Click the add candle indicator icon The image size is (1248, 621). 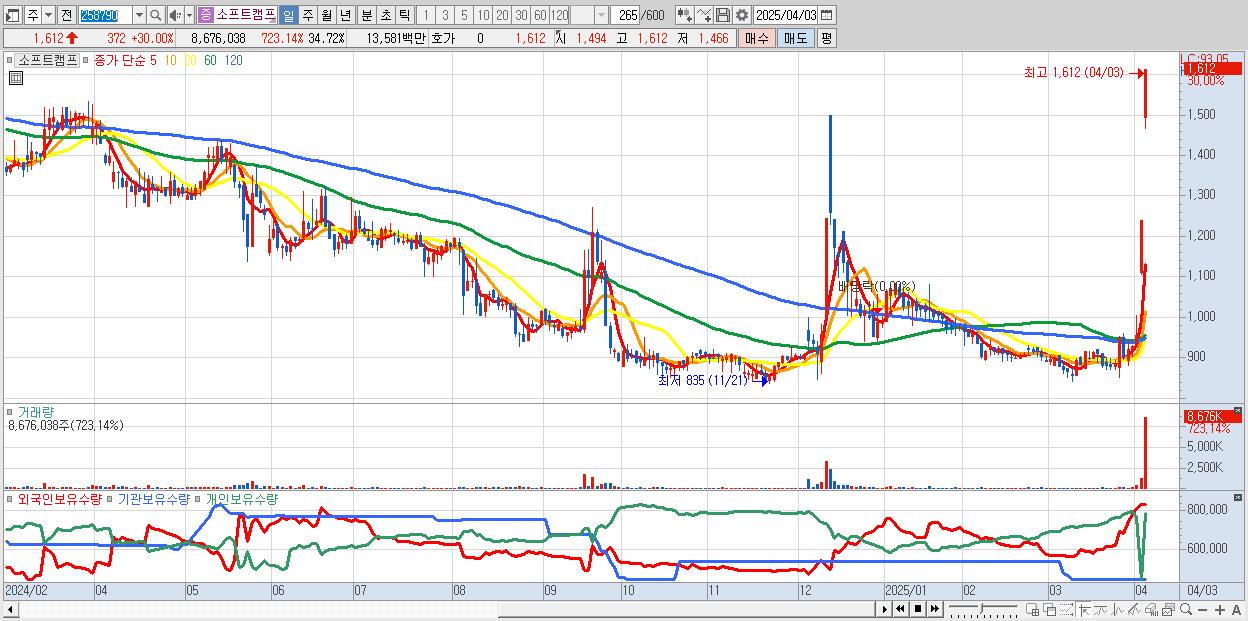(685, 15)
